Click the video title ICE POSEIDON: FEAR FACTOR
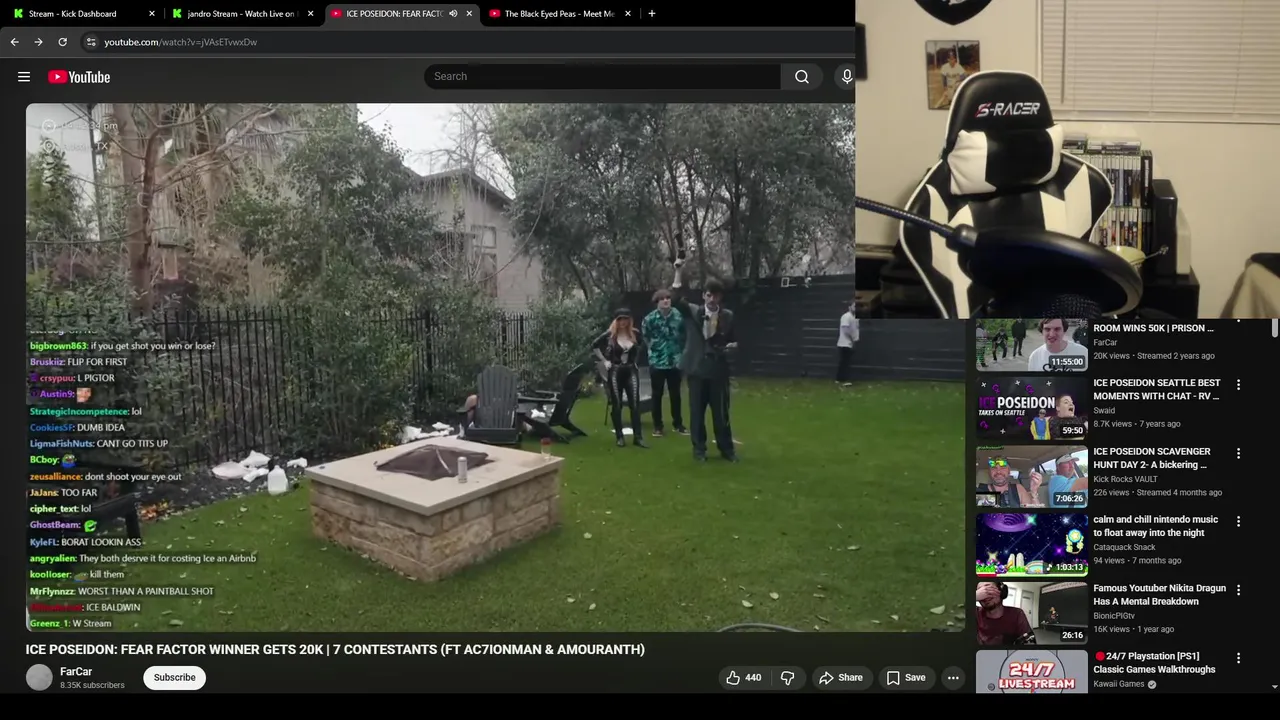Viewport: 1280px width, 720px height. (335, 650)
